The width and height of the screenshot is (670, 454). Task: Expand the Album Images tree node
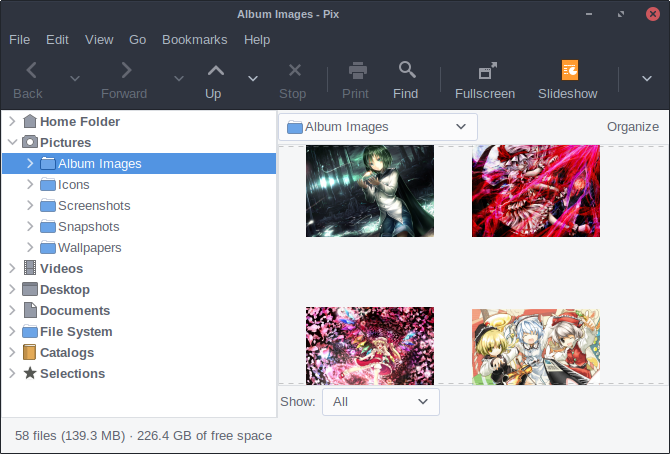[x=30, y=163]
